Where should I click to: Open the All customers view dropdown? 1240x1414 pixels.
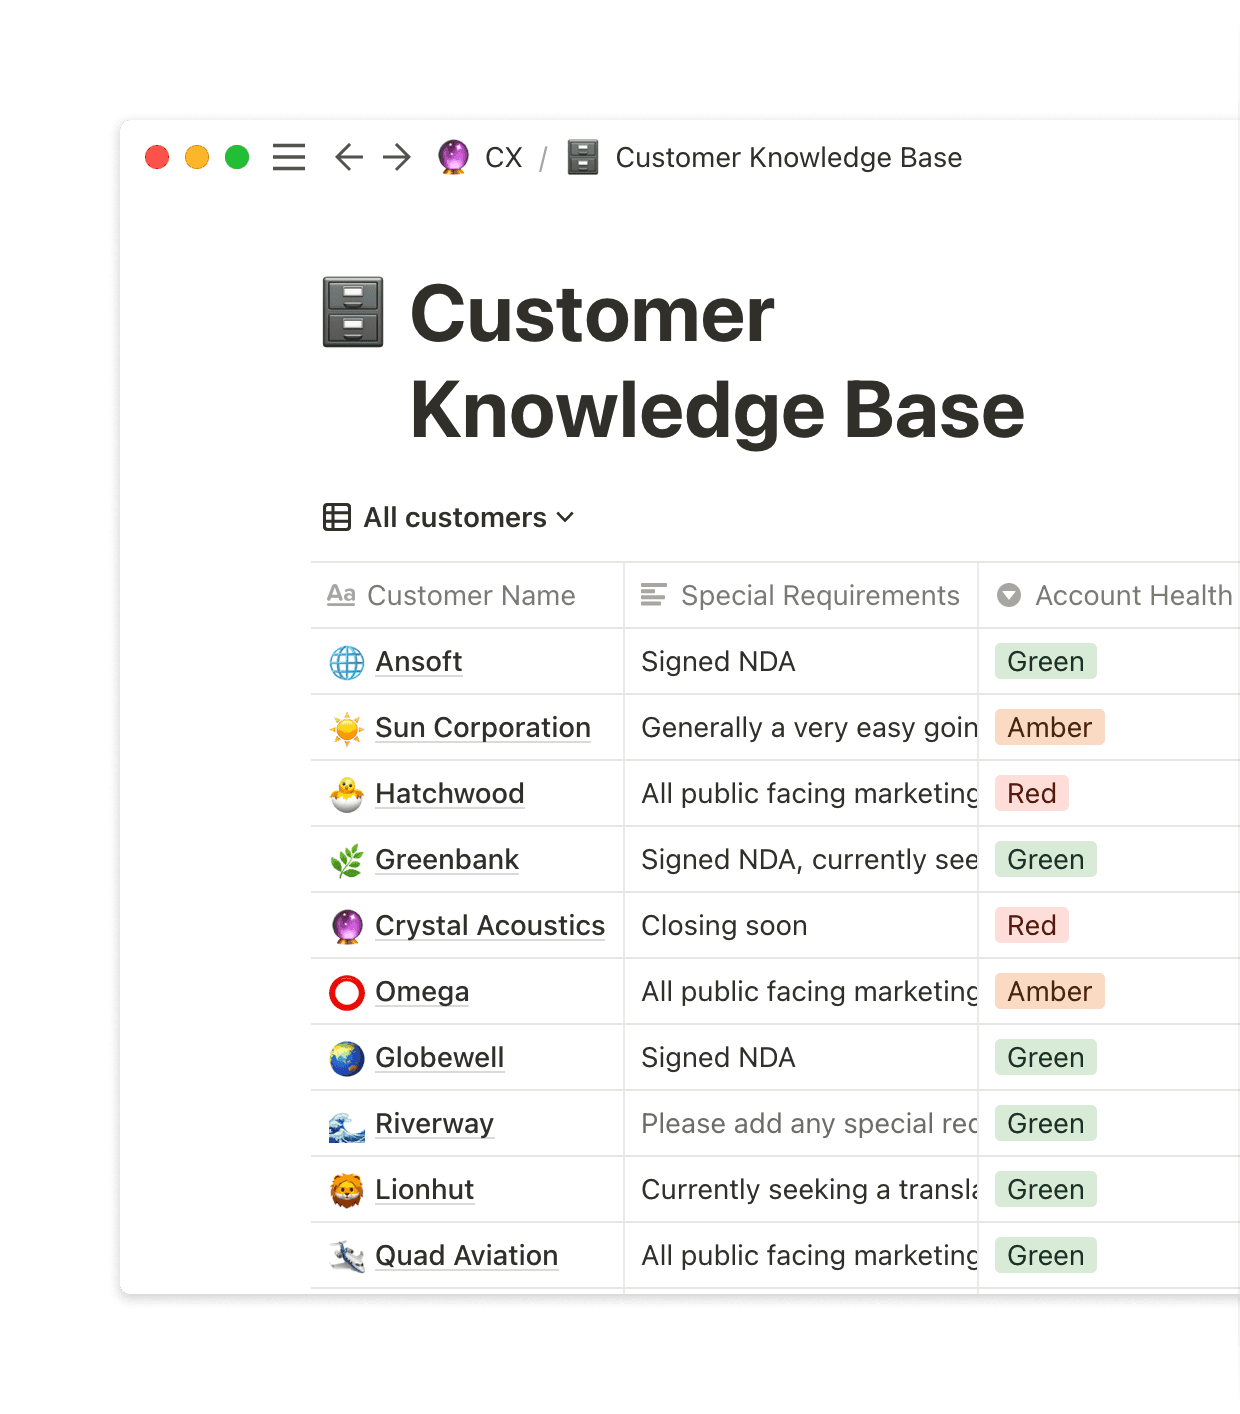565,518
